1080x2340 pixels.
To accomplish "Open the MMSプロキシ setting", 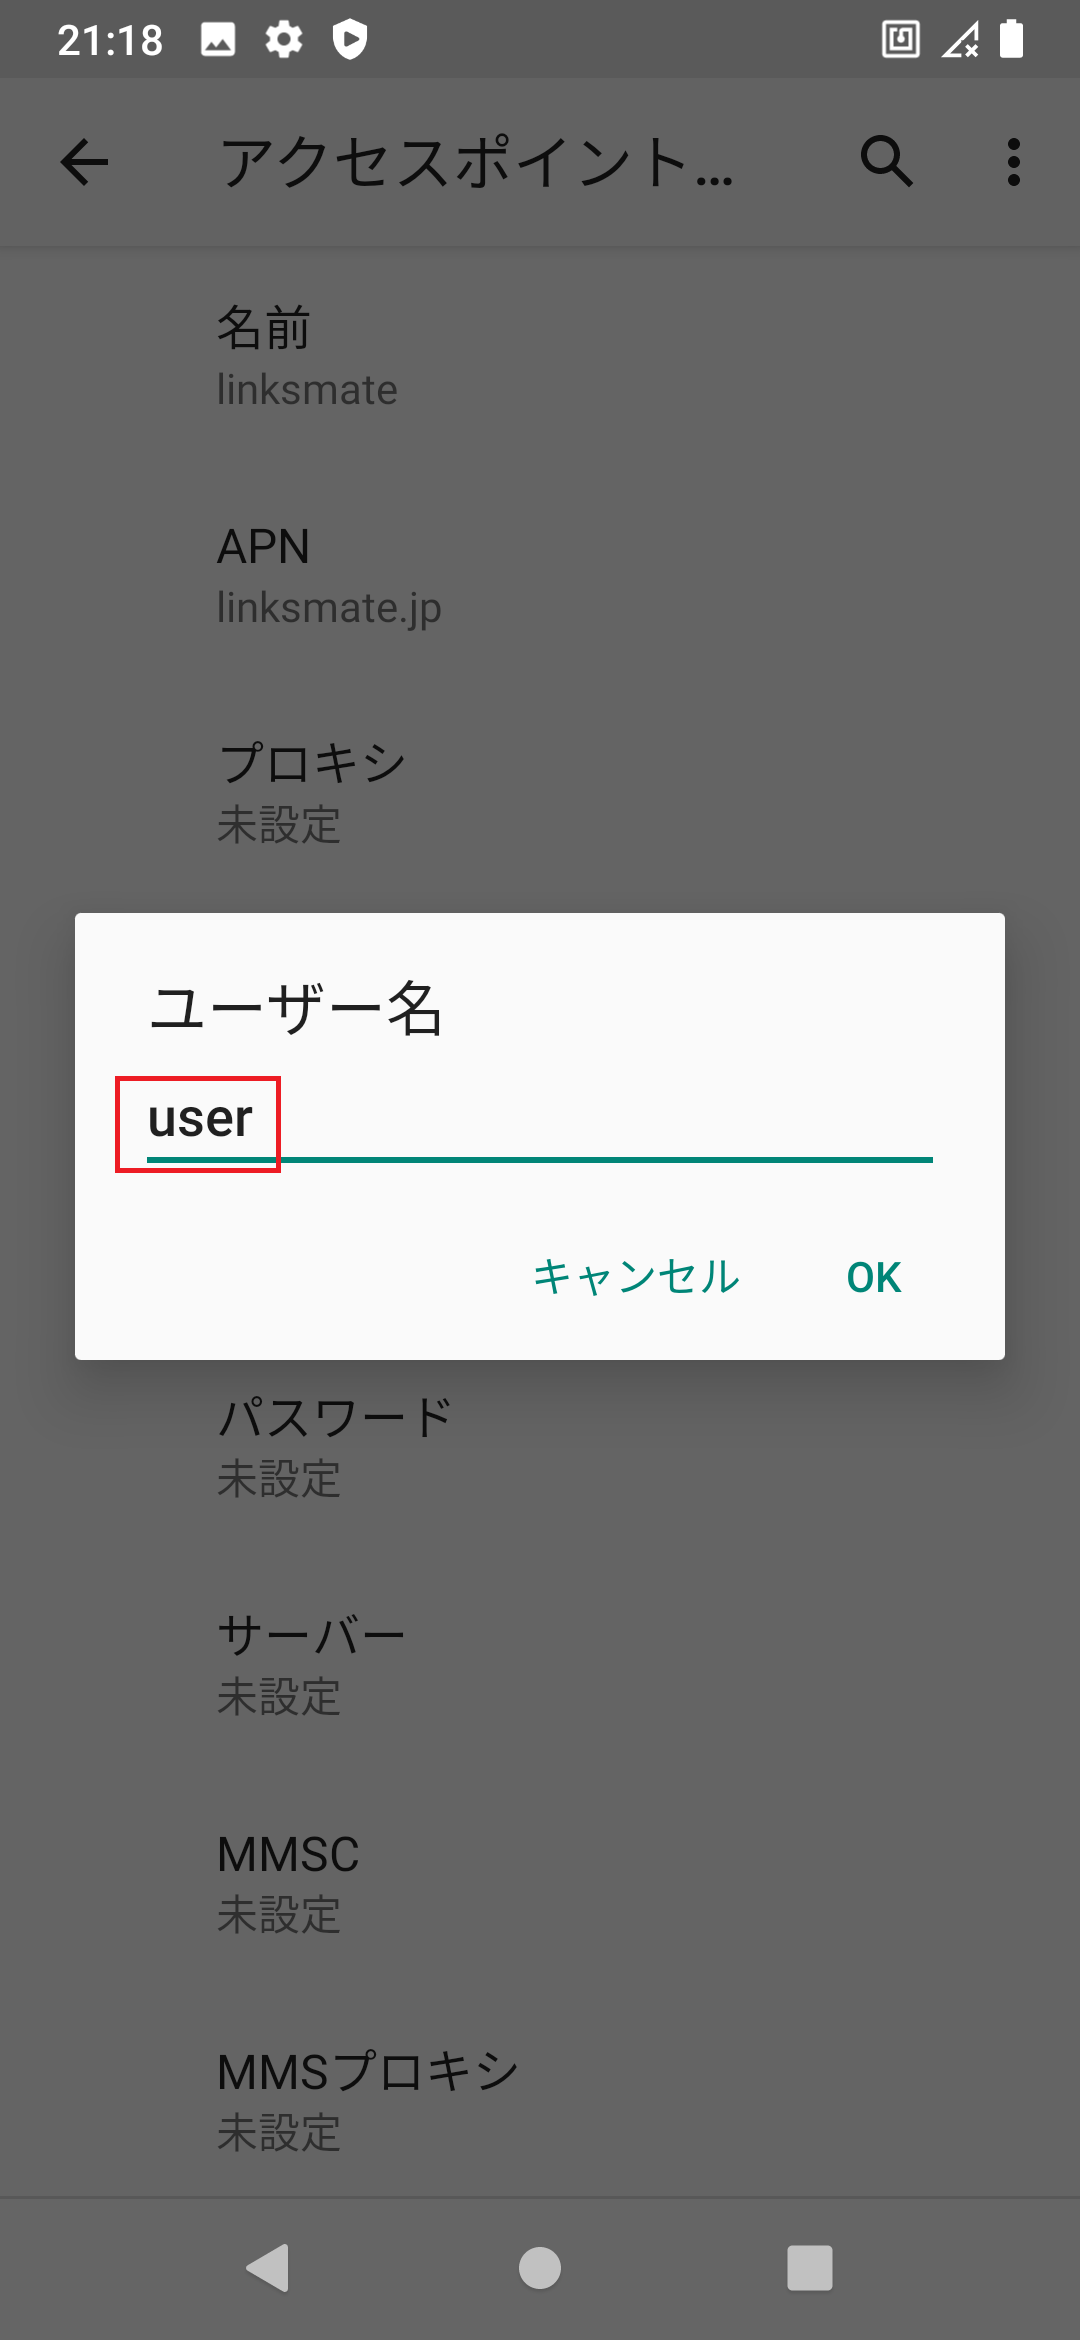I will [540, 2101].
